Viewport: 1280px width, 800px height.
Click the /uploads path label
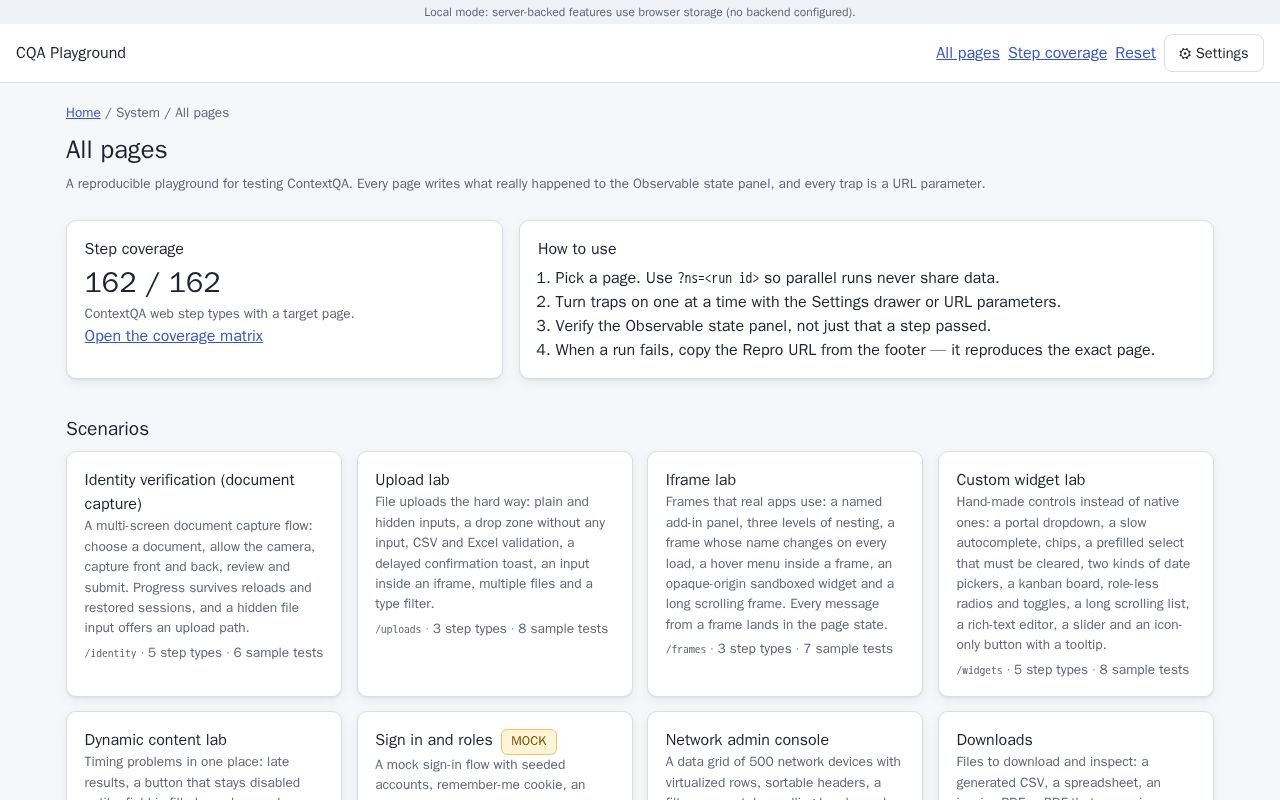pyautogui.click(x=398, y=629)
